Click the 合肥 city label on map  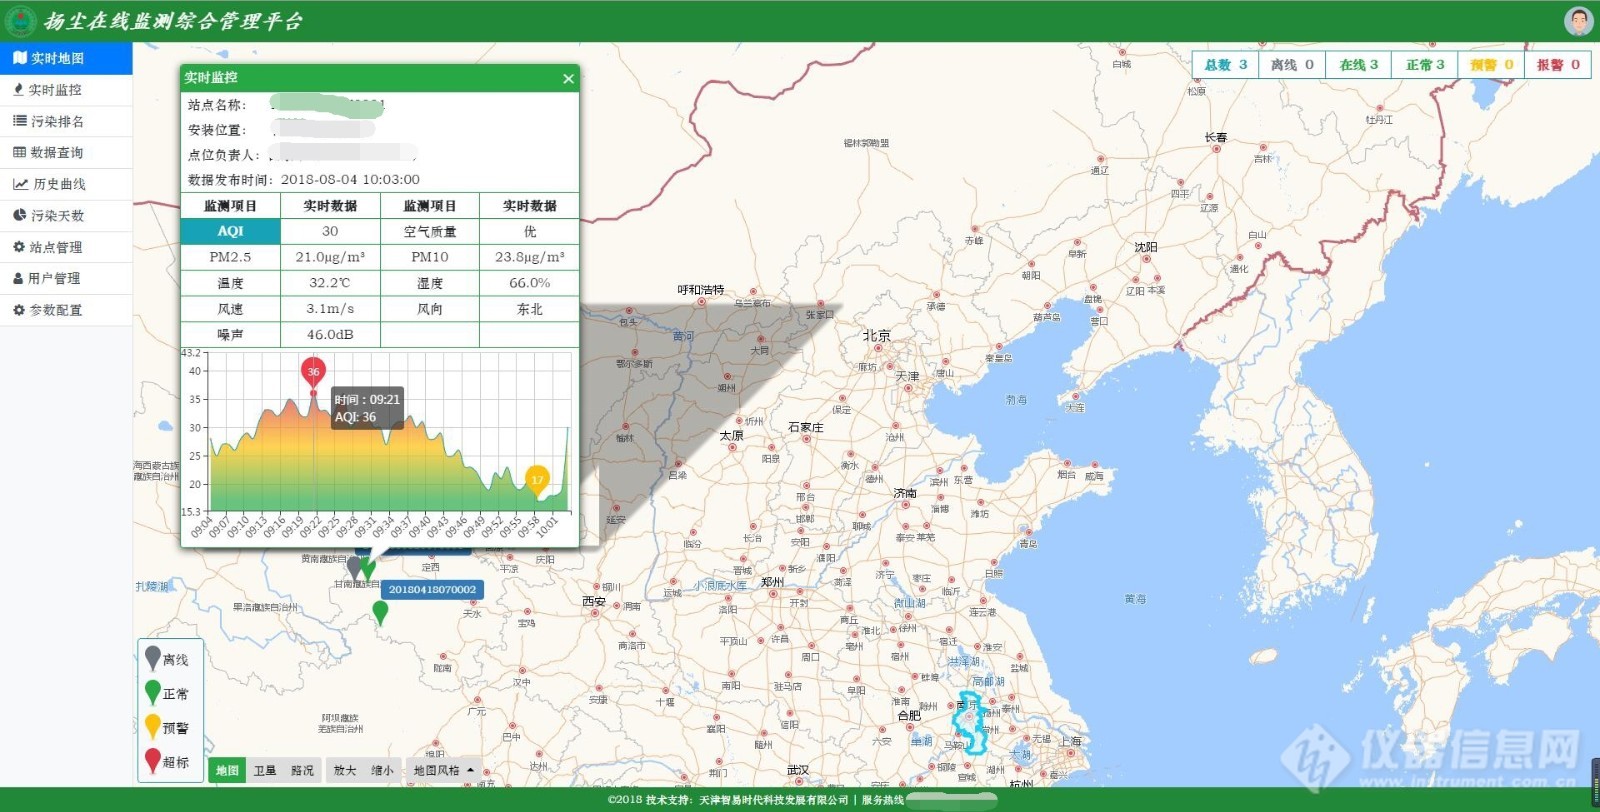point(909,715)
